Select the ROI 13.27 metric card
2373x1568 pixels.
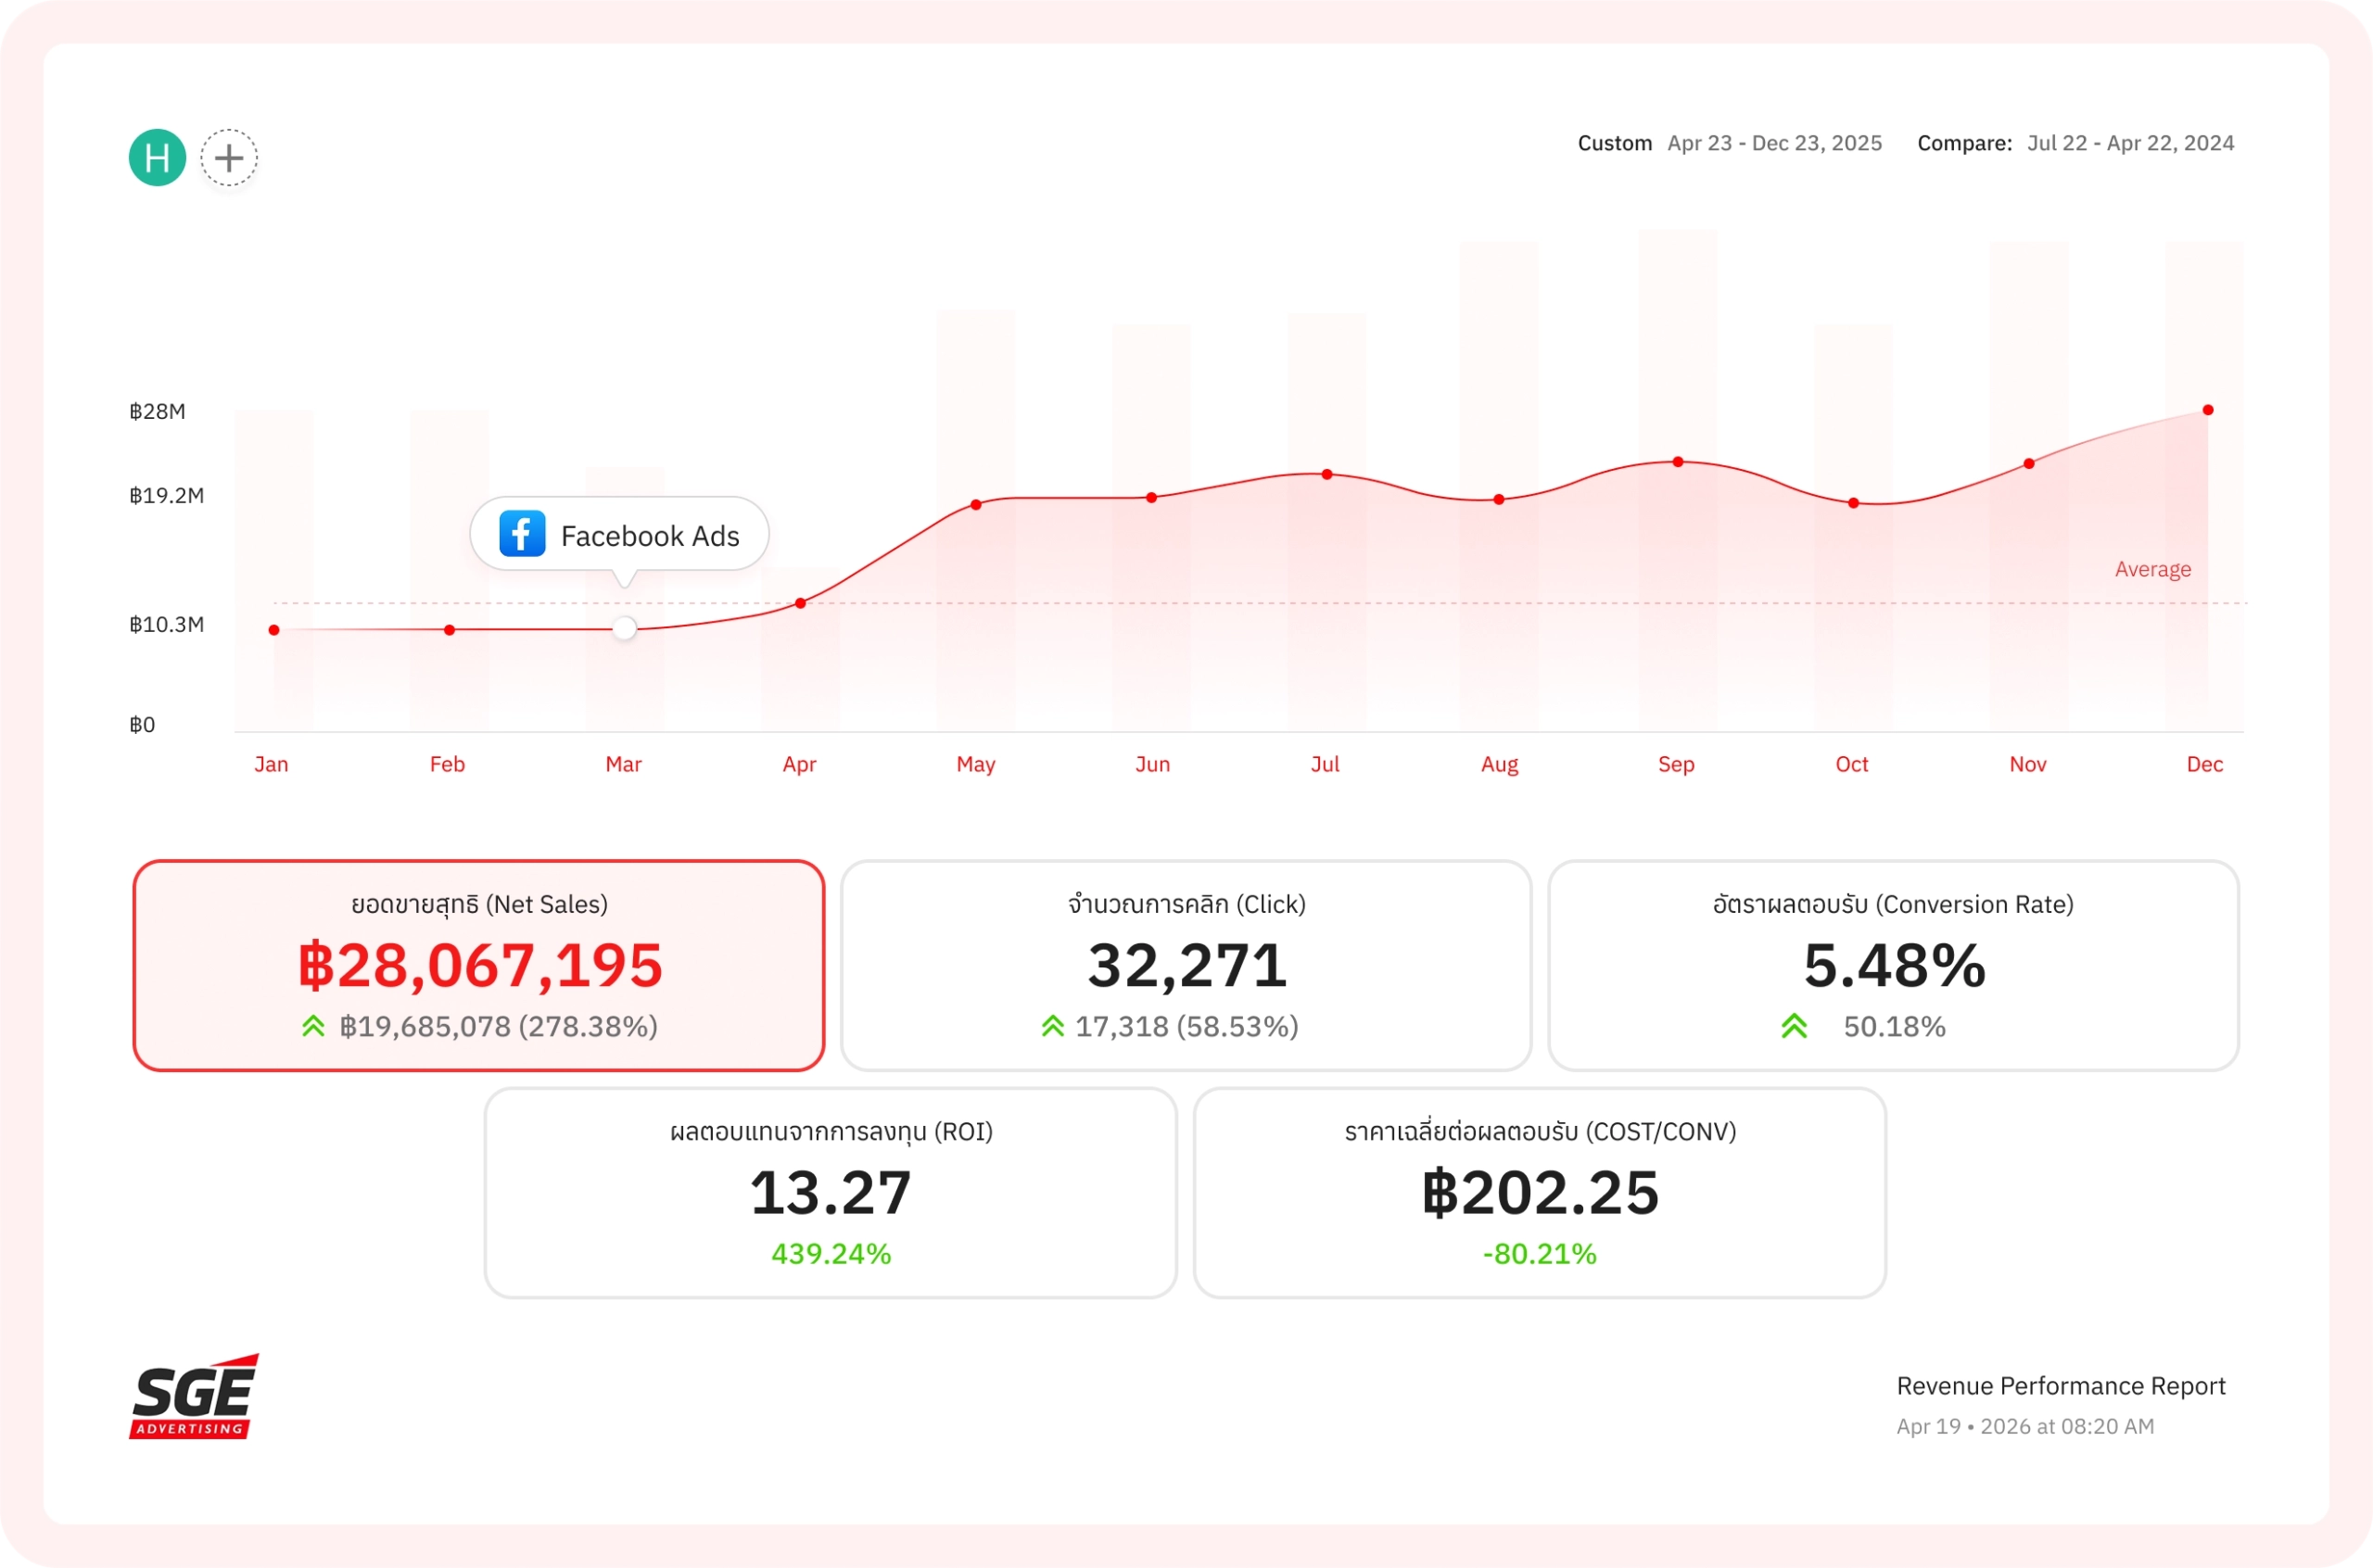[x=831, y=1193]
